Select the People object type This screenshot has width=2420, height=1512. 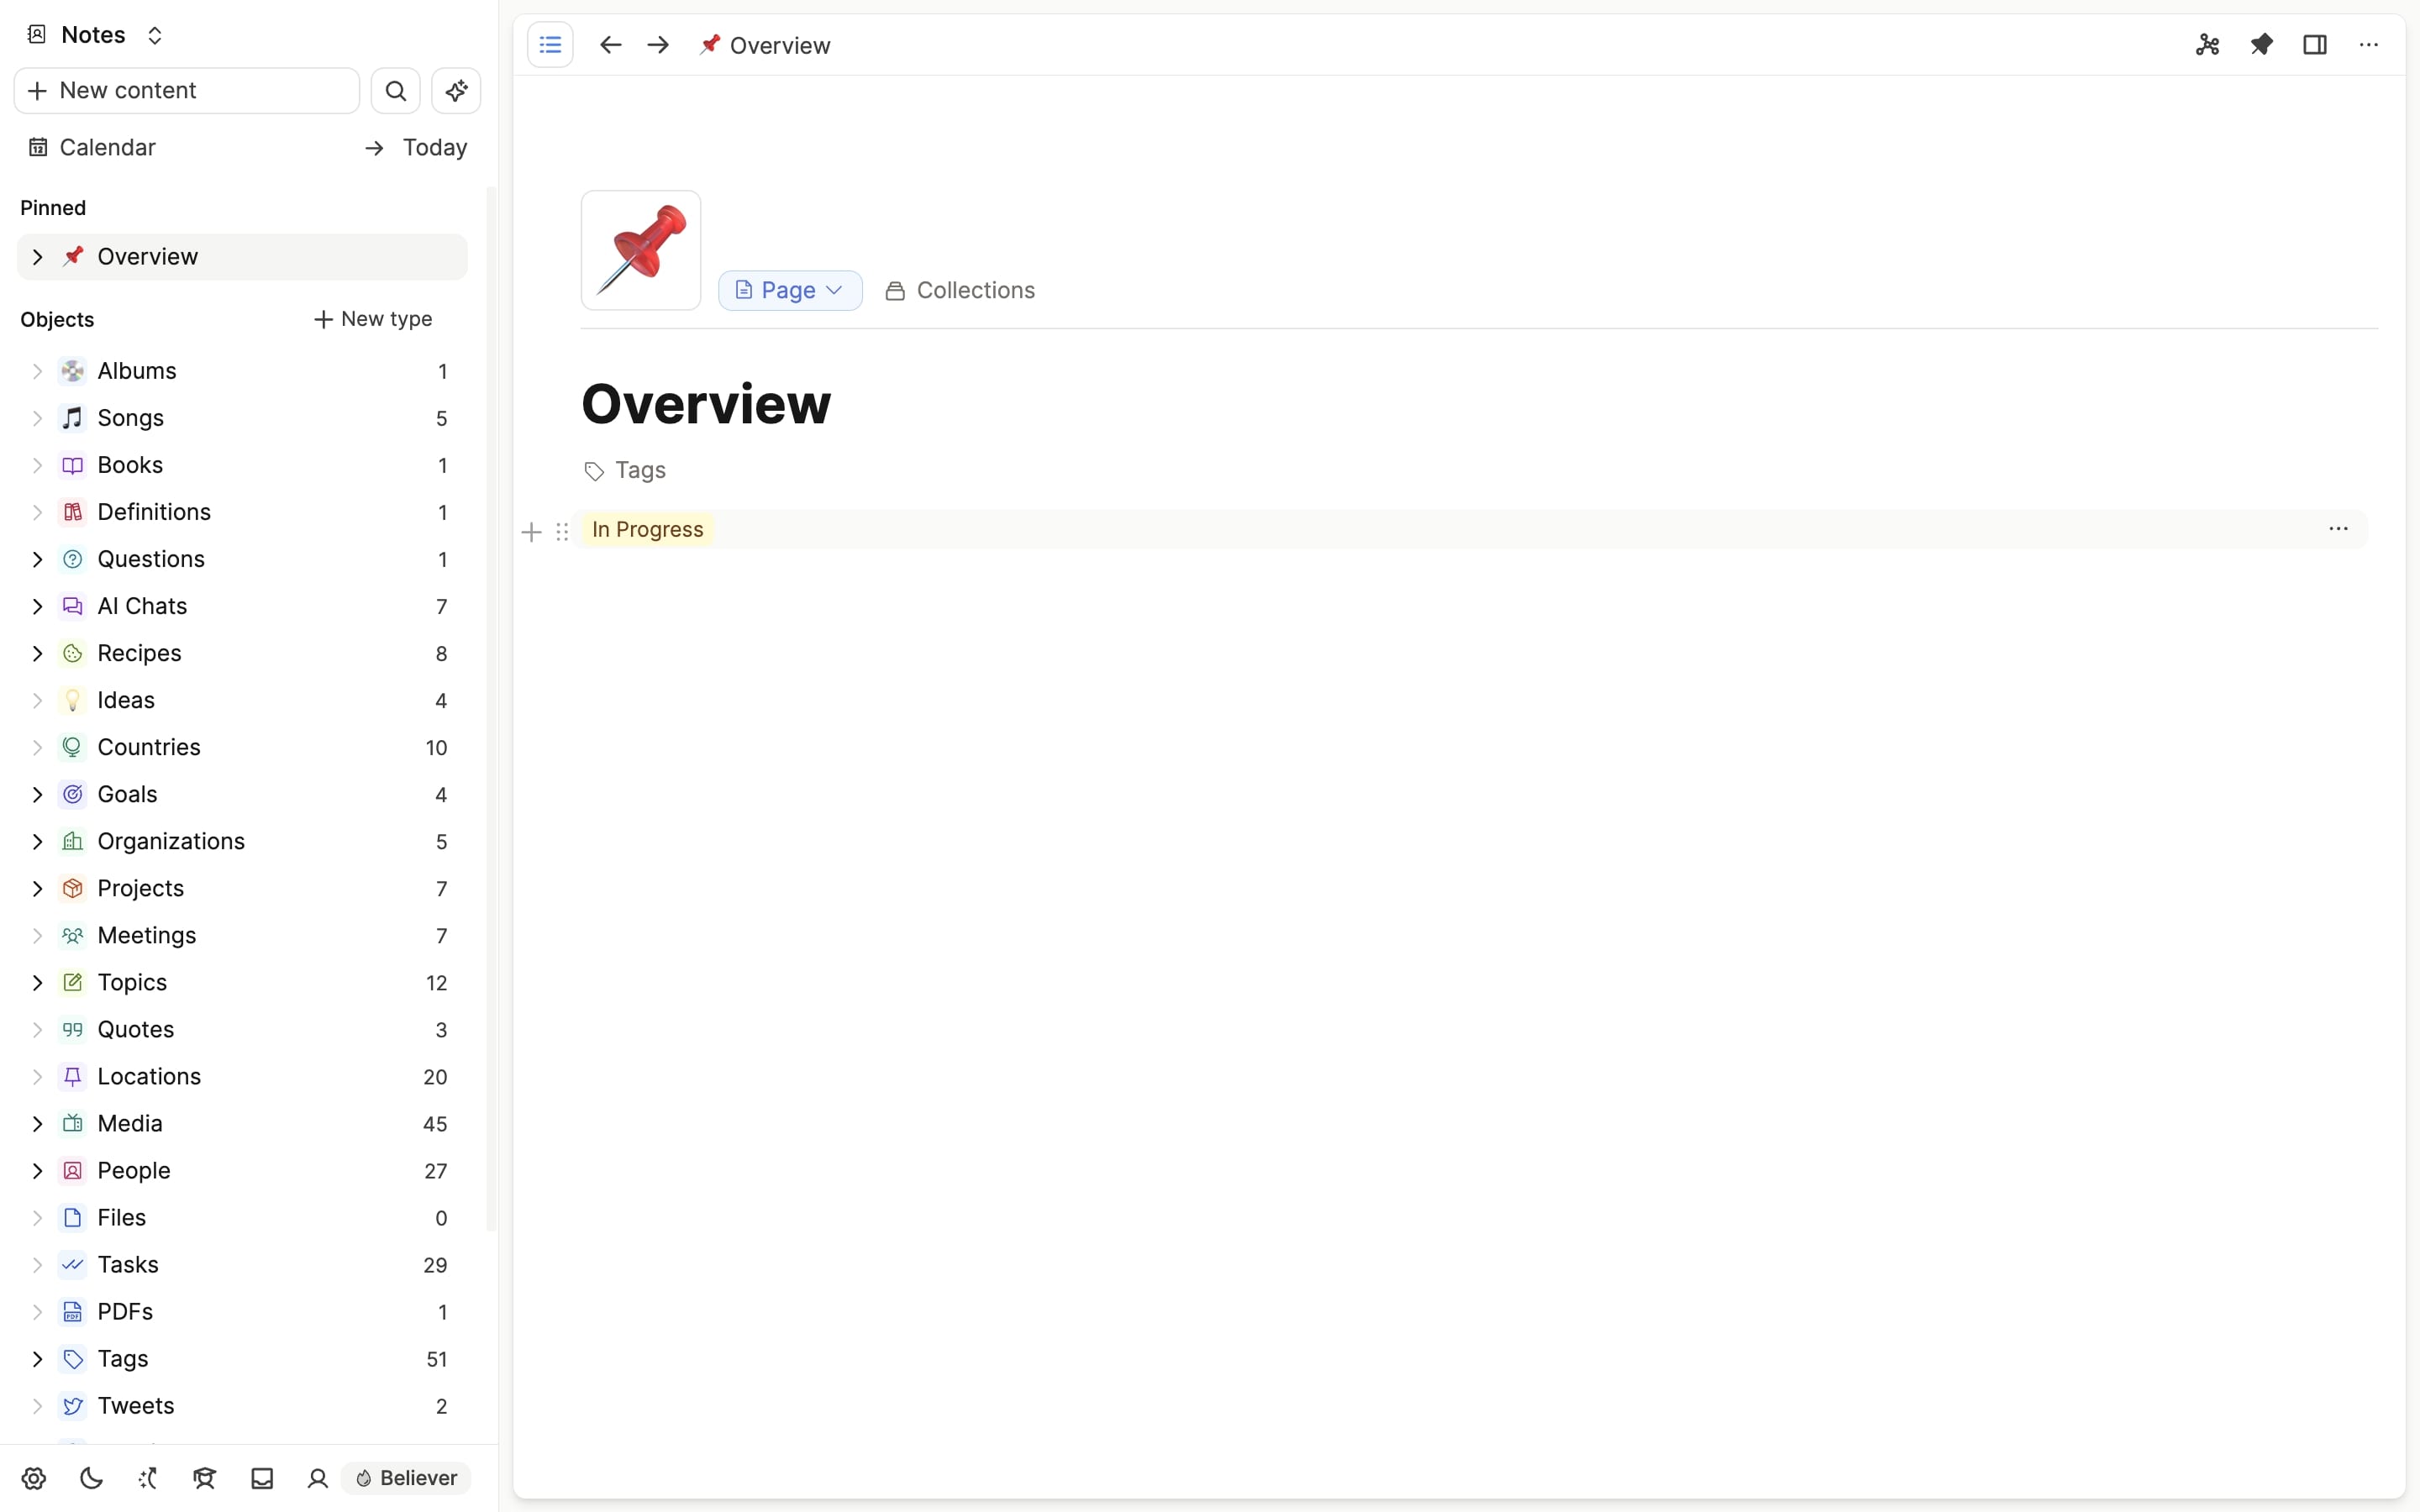[x=133, y=1170]
